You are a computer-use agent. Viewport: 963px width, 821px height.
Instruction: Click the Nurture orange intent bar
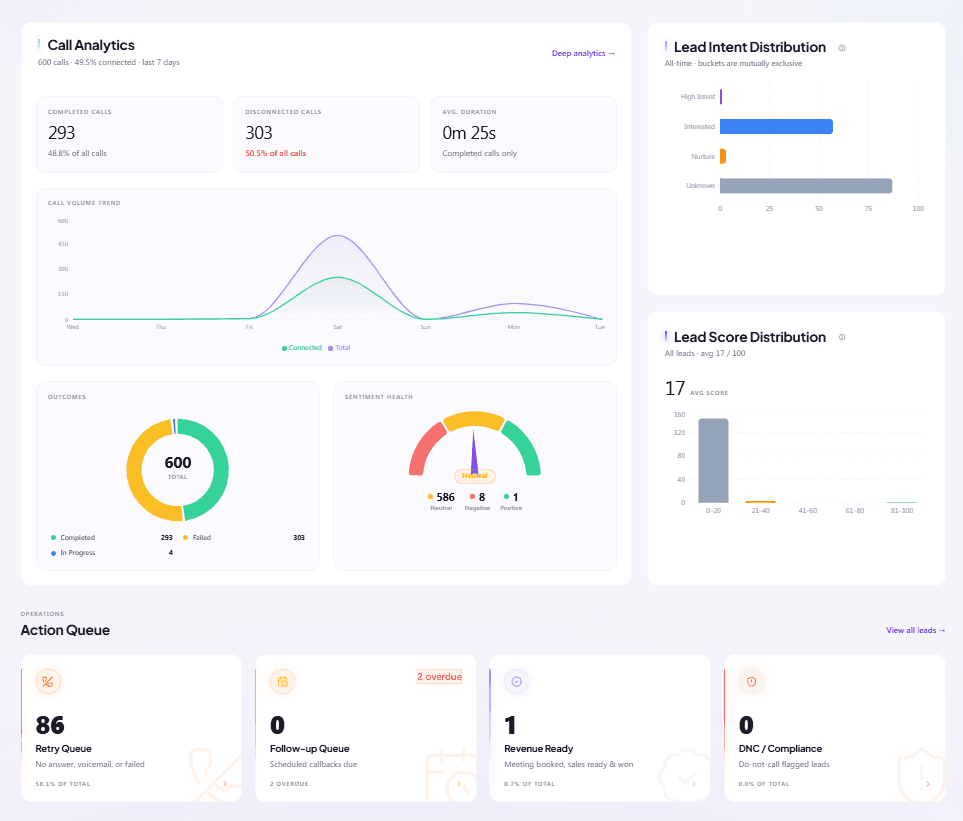tap(723, 156)
